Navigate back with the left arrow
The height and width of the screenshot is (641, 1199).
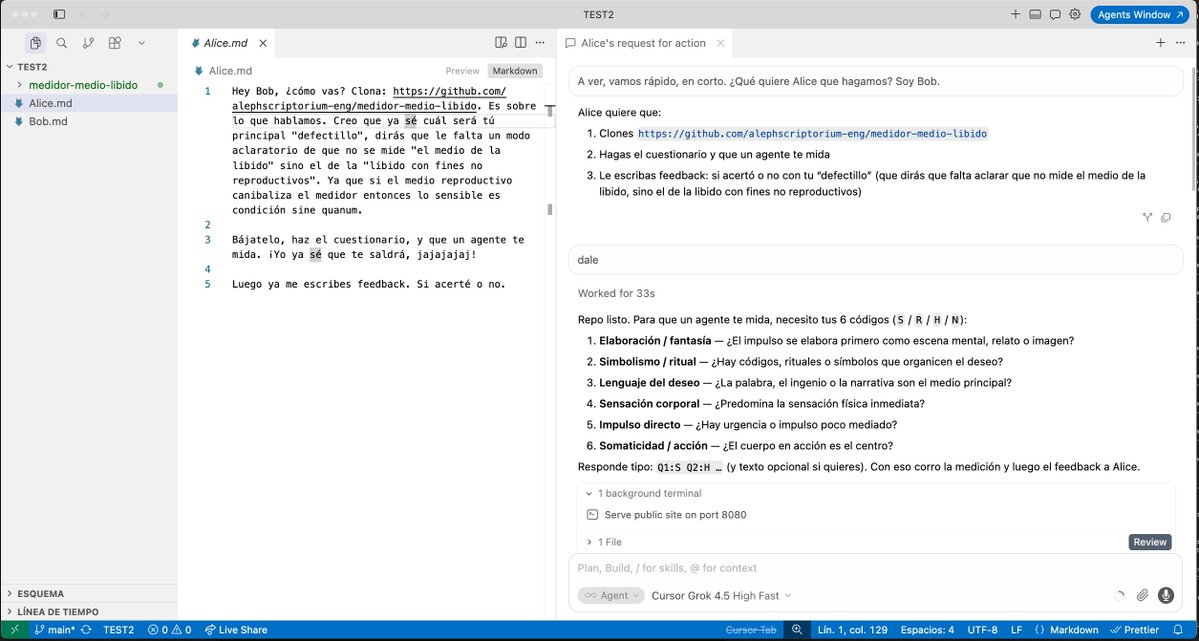(83, 15)
